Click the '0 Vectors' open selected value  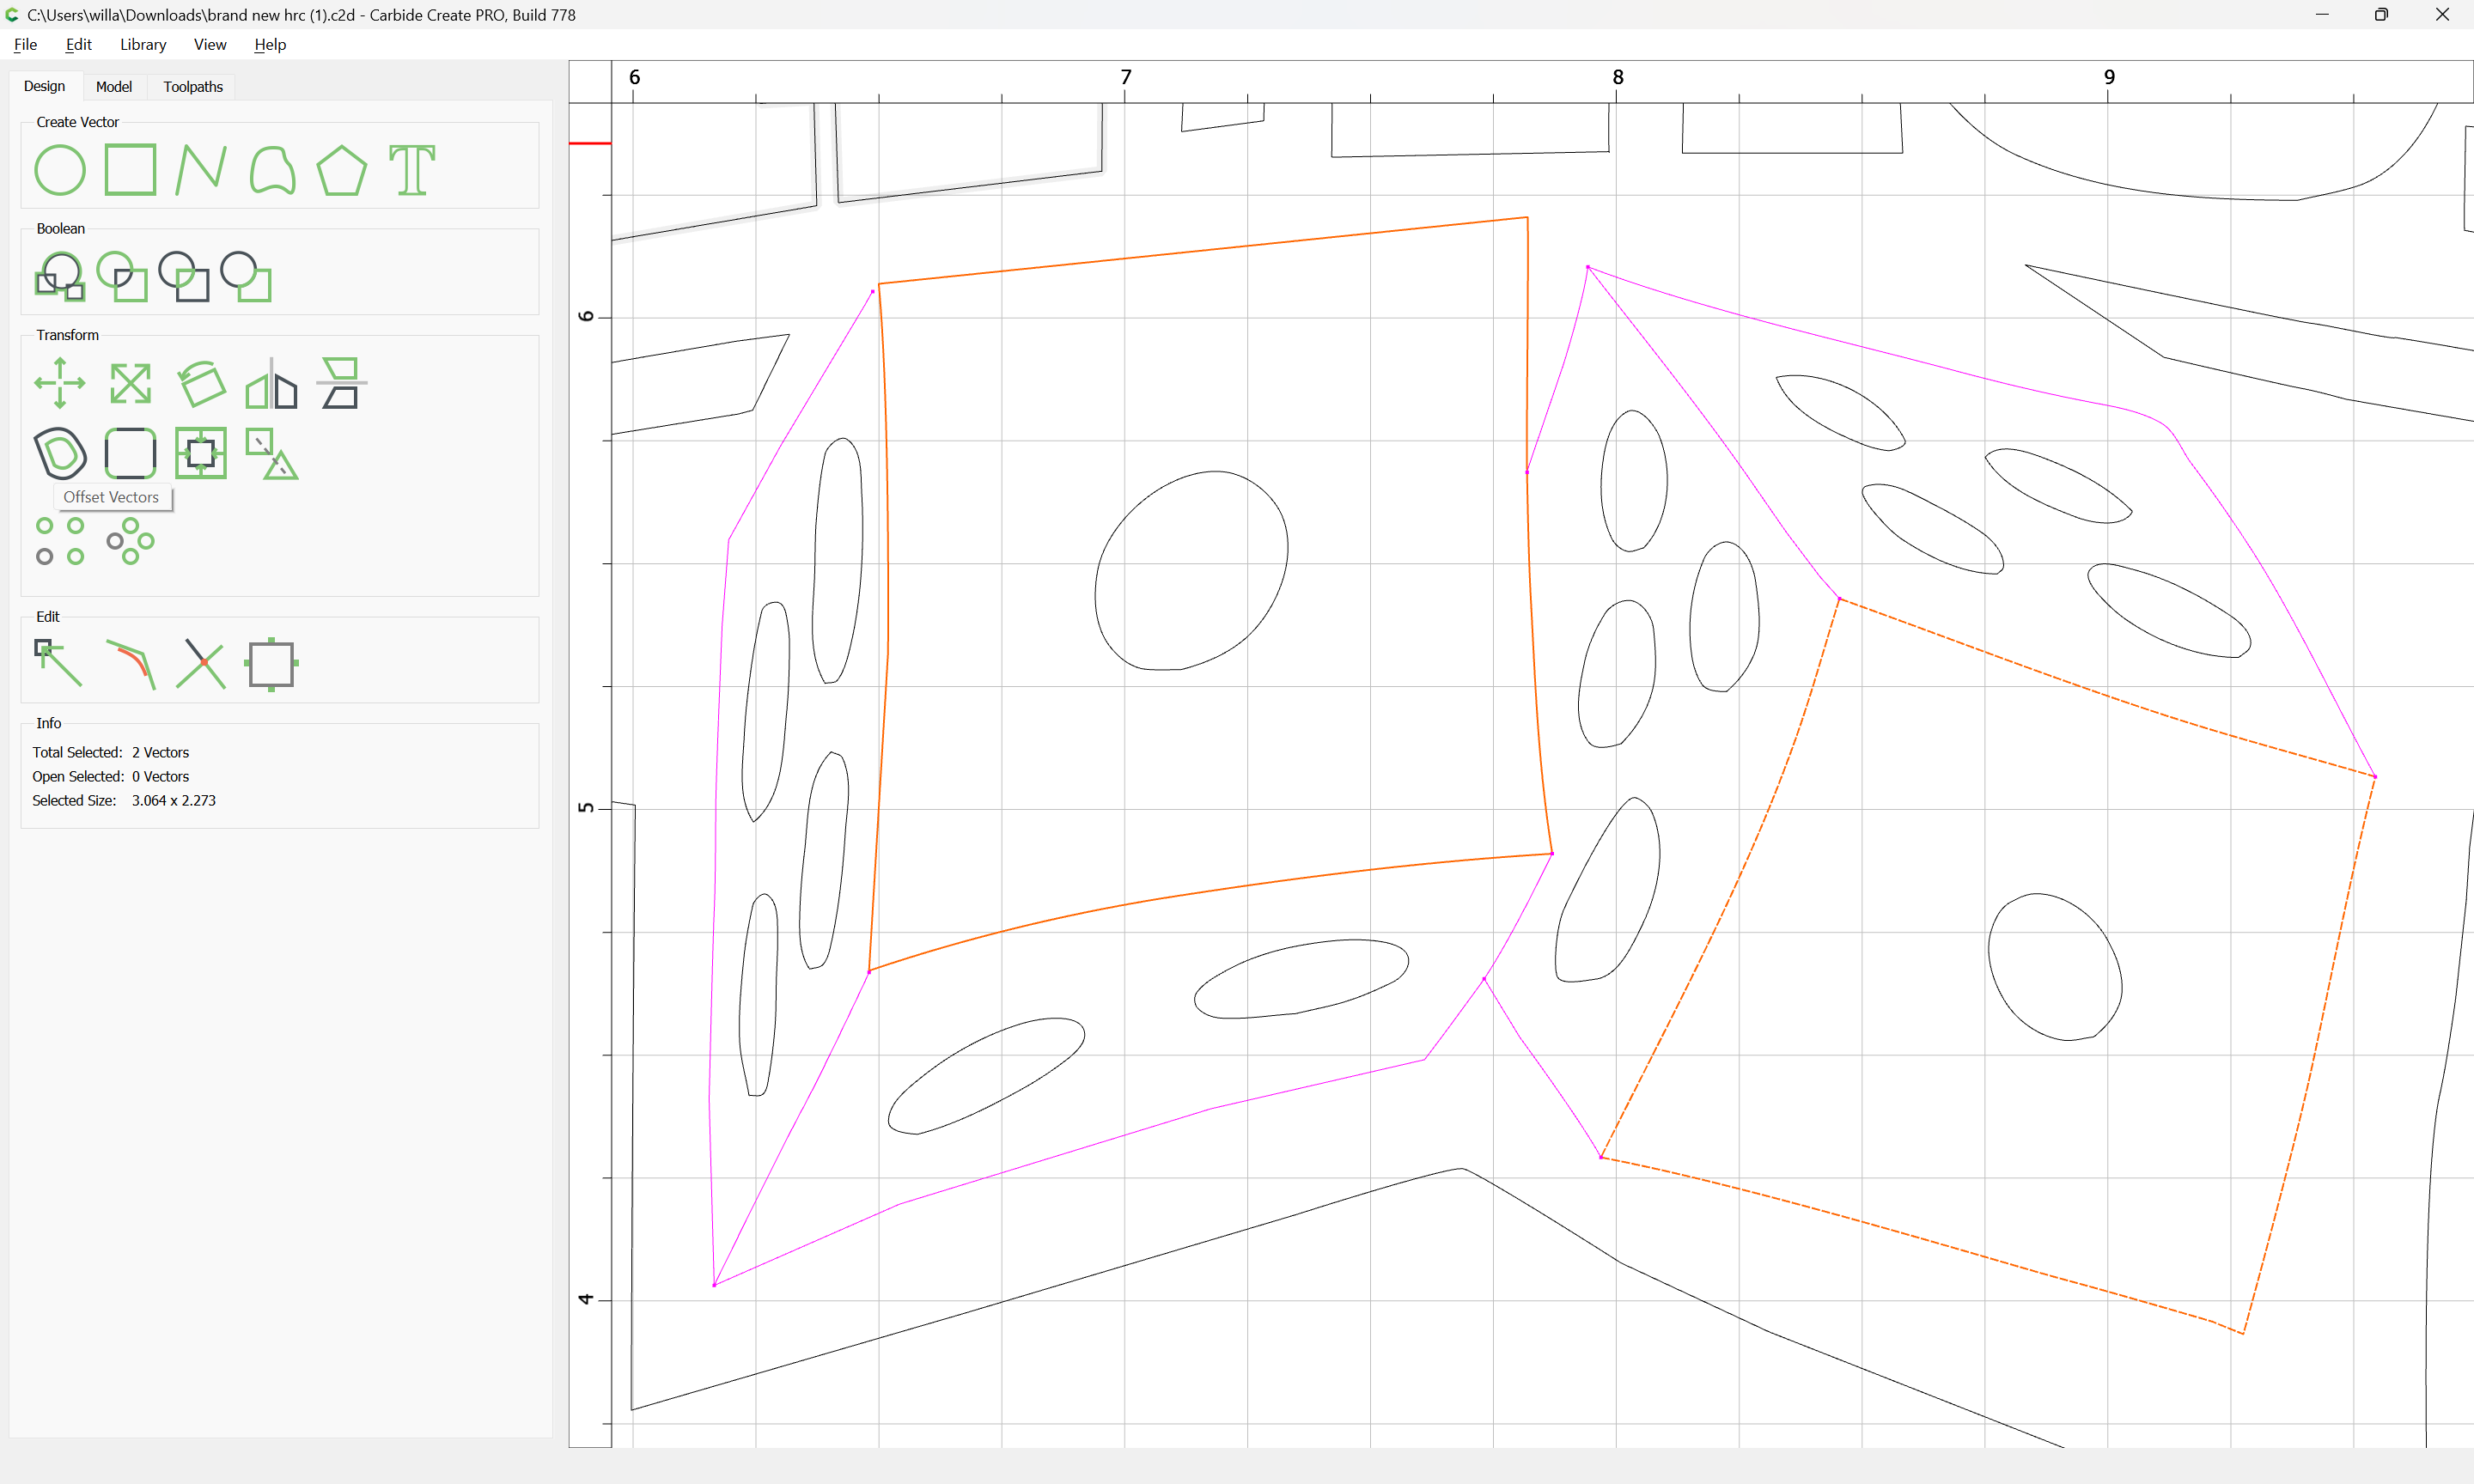click(x=160, y=776)
